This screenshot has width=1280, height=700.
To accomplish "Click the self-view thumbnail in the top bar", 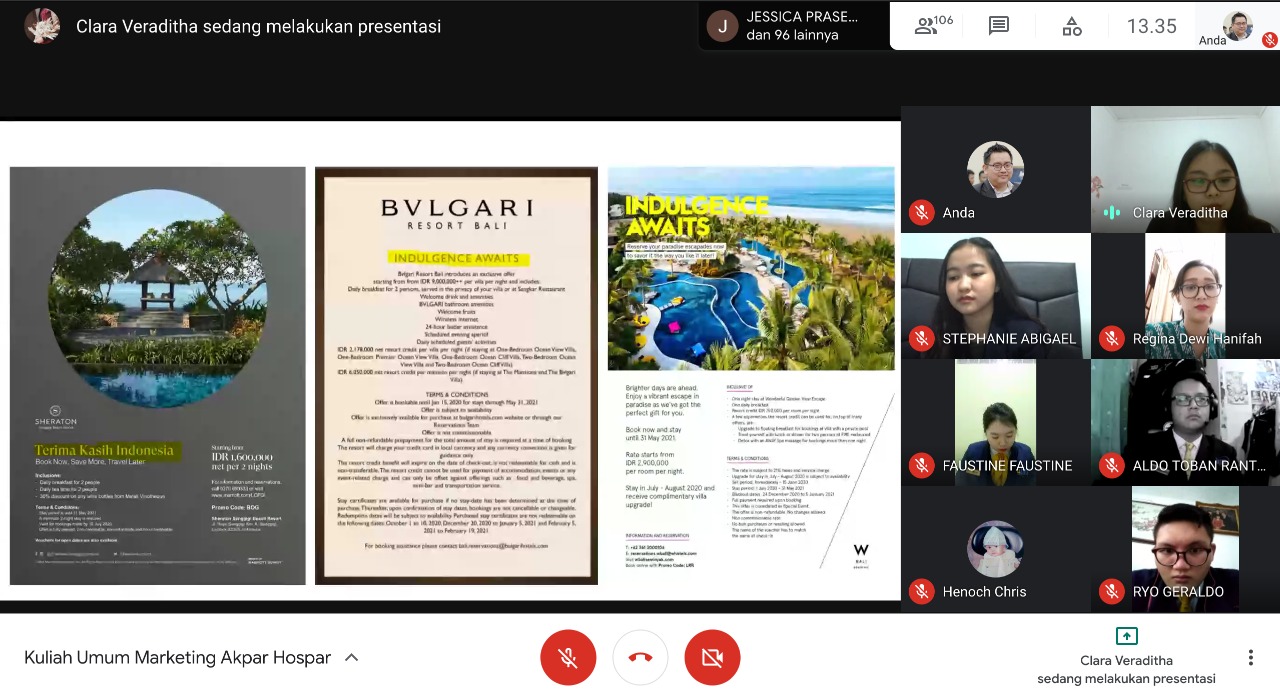I will click(x=1238, y=25).
